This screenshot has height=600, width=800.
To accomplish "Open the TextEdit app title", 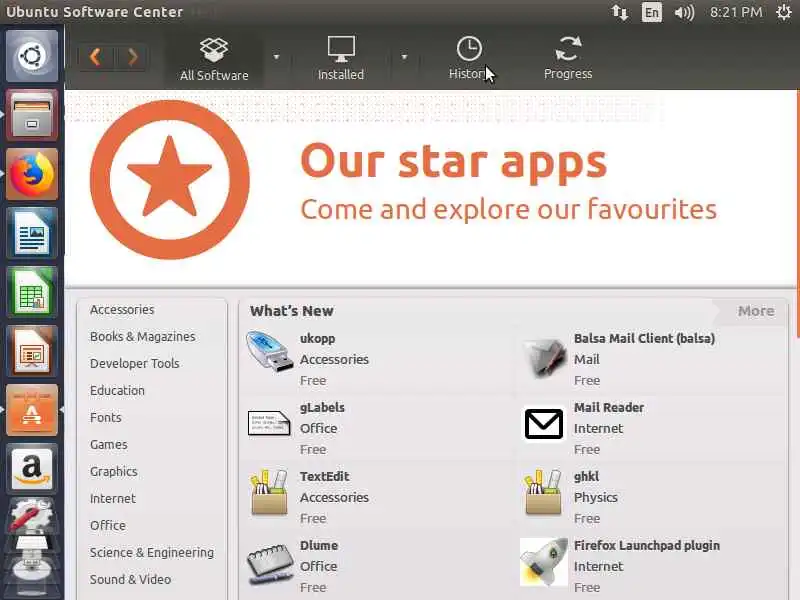I will point(324,477).
